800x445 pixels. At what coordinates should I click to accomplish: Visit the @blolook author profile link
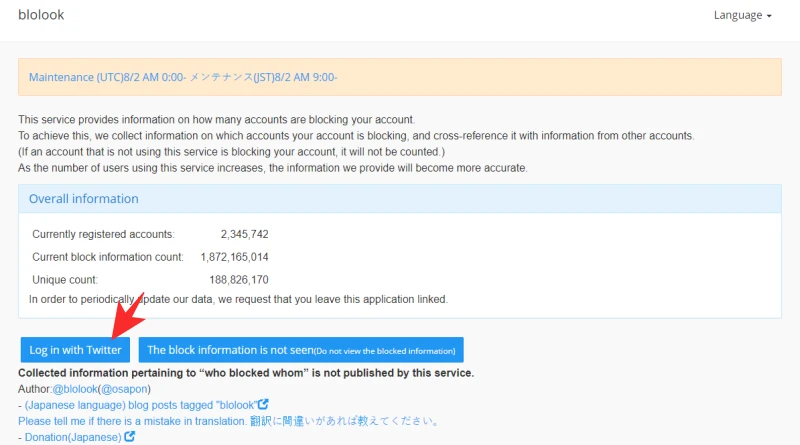tap(75, 389)
